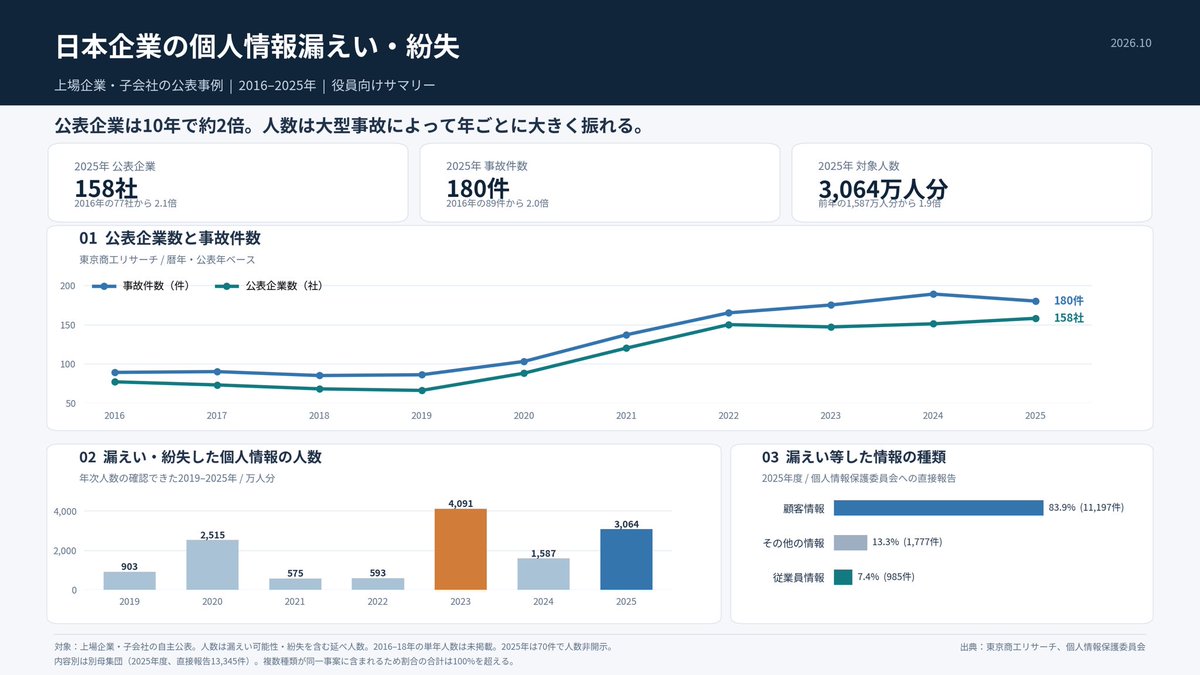Viewport: 1200px width, 675px height.
Task: Click the 2024 bar labeled 1,587
Action: 543,574
